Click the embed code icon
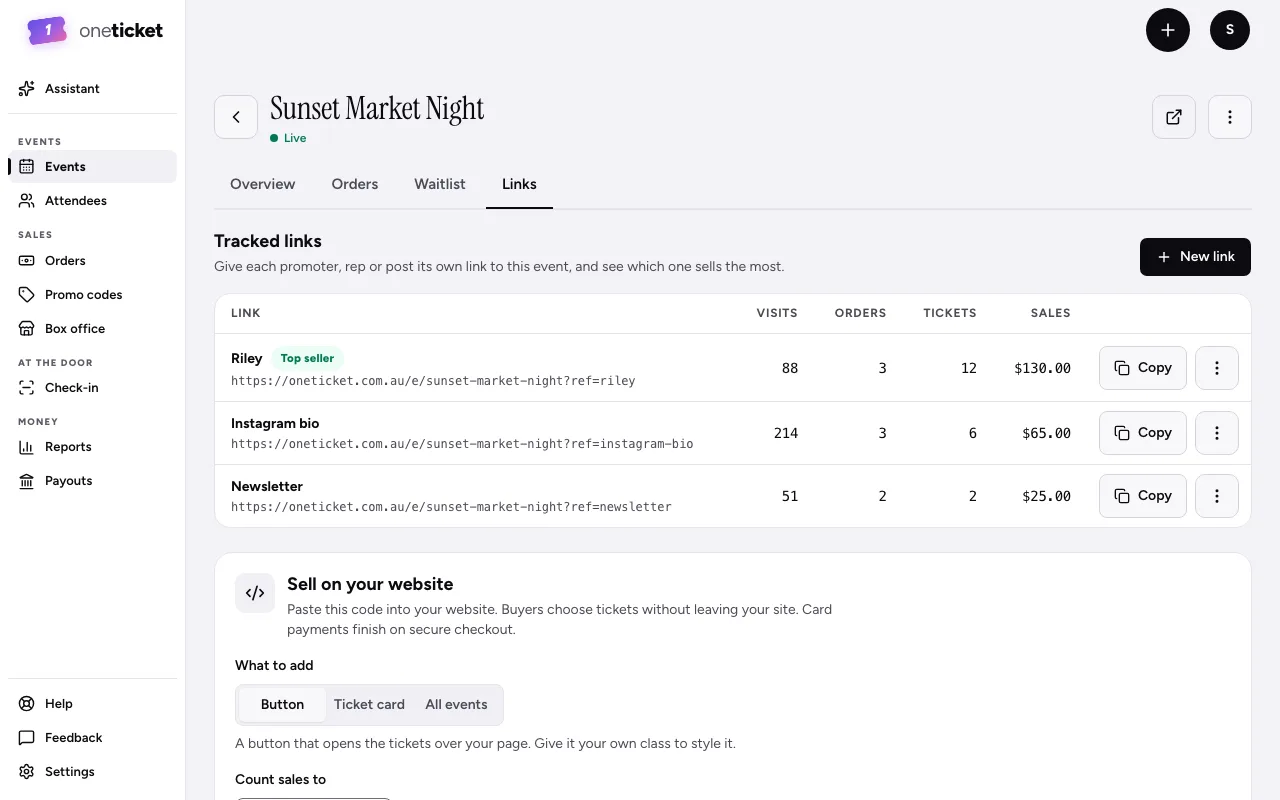 tap(255, 593)
